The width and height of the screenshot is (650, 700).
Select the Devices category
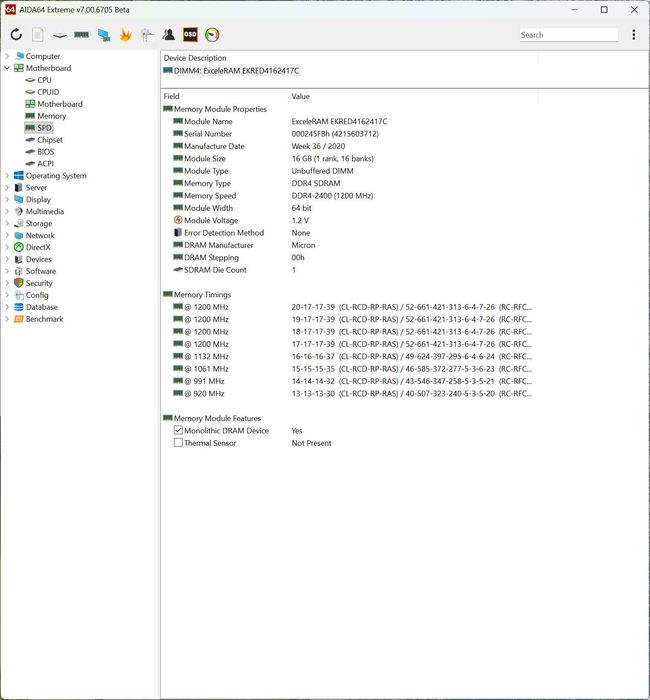click(x=38, y=259)
